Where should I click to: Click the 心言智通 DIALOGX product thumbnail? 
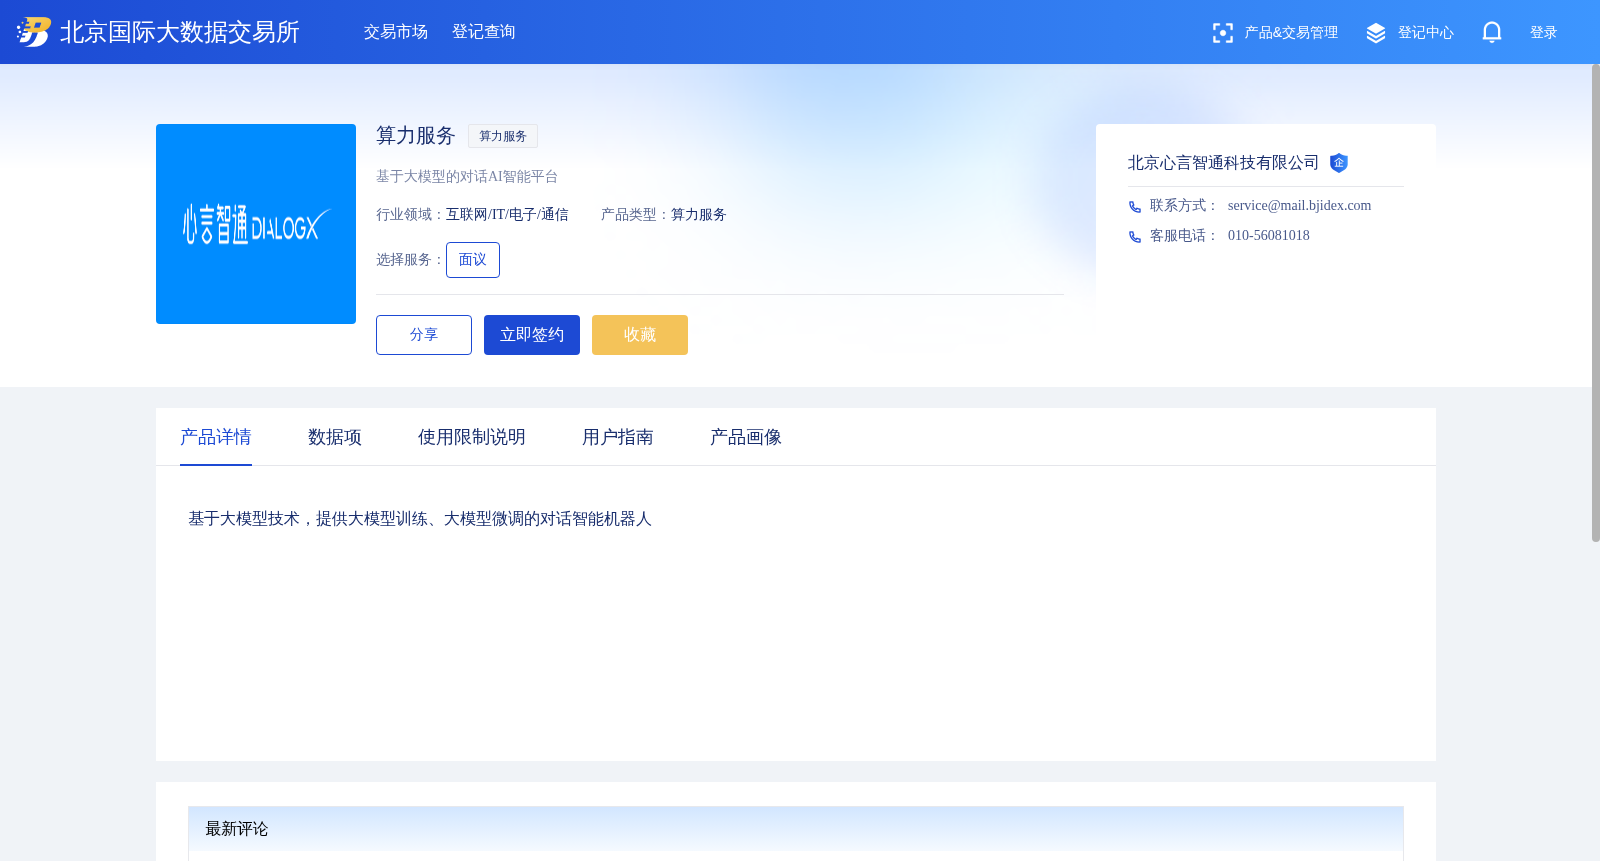[256, 224]
